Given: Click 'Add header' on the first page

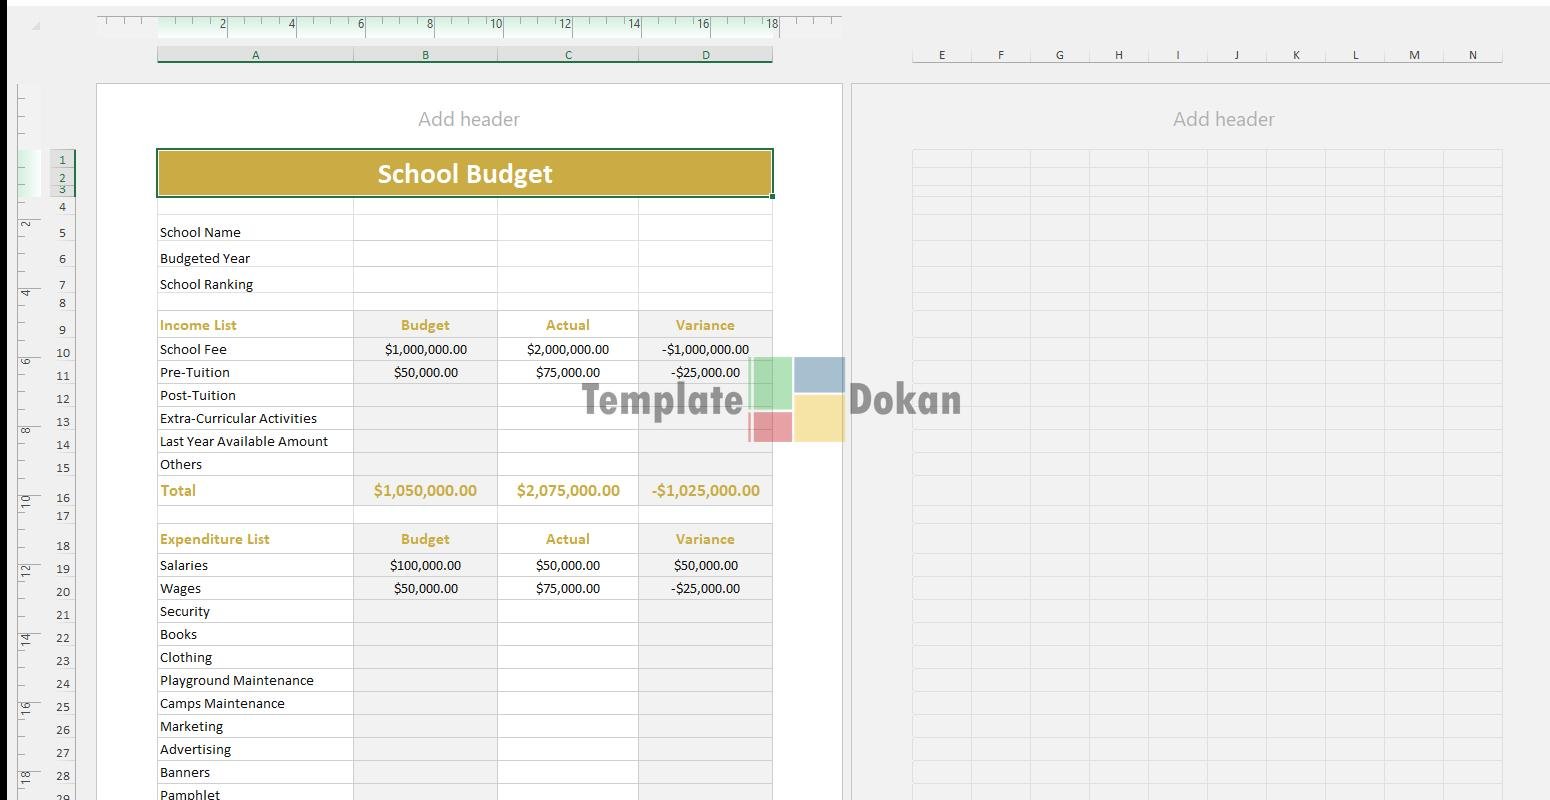Looking at the screenshot, I should tap(468, 119).
